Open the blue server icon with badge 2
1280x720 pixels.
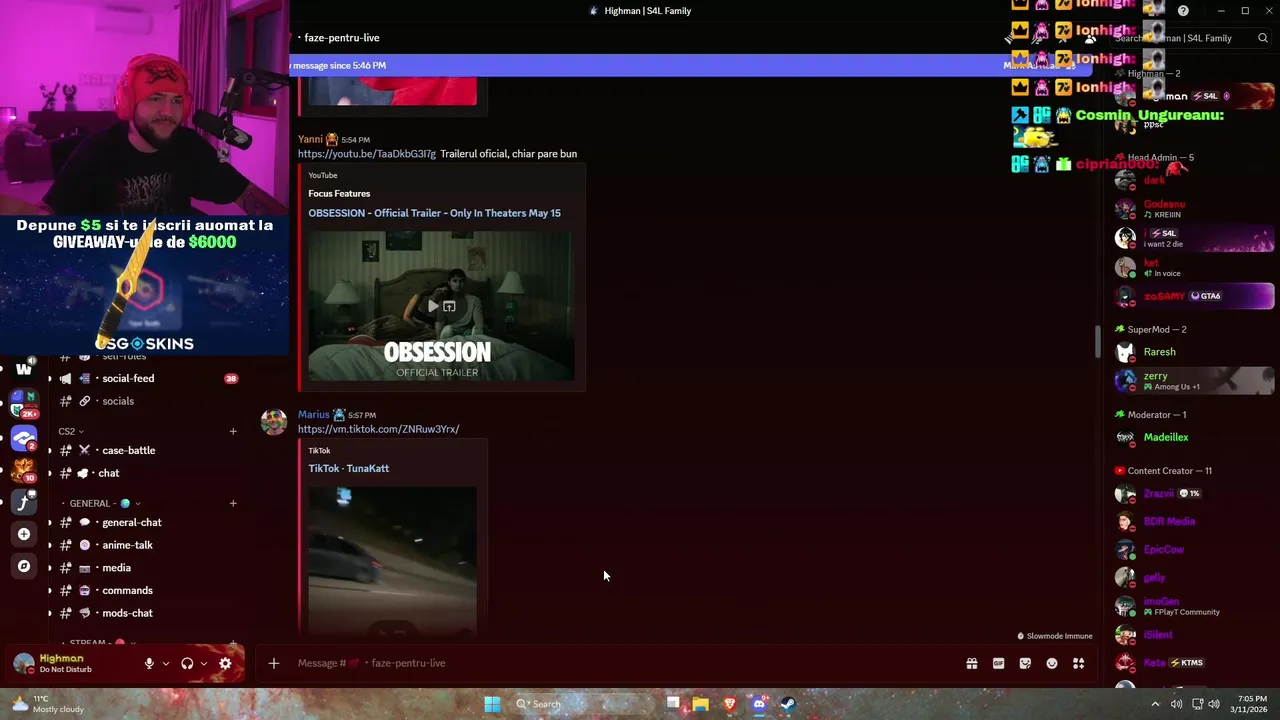pos(24,438)
